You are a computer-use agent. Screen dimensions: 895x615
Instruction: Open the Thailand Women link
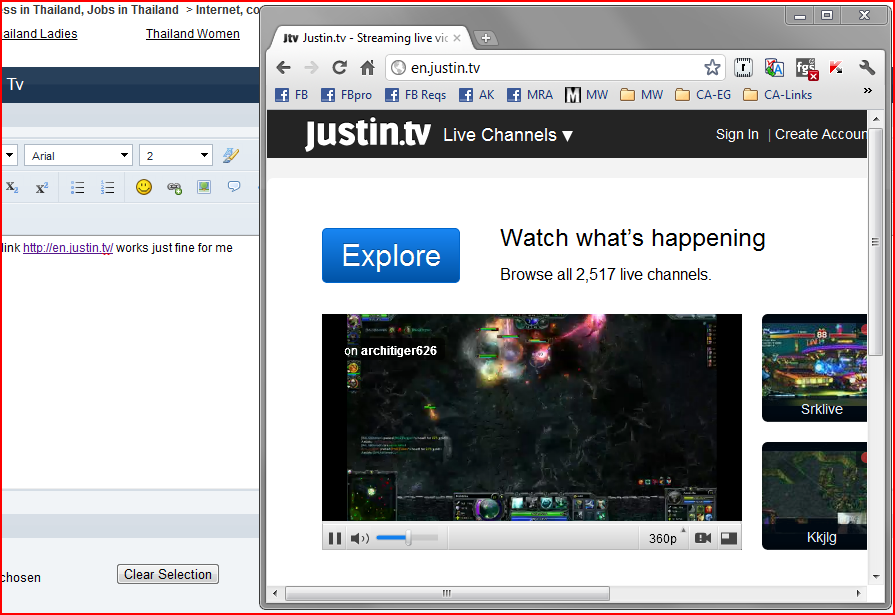193,34
